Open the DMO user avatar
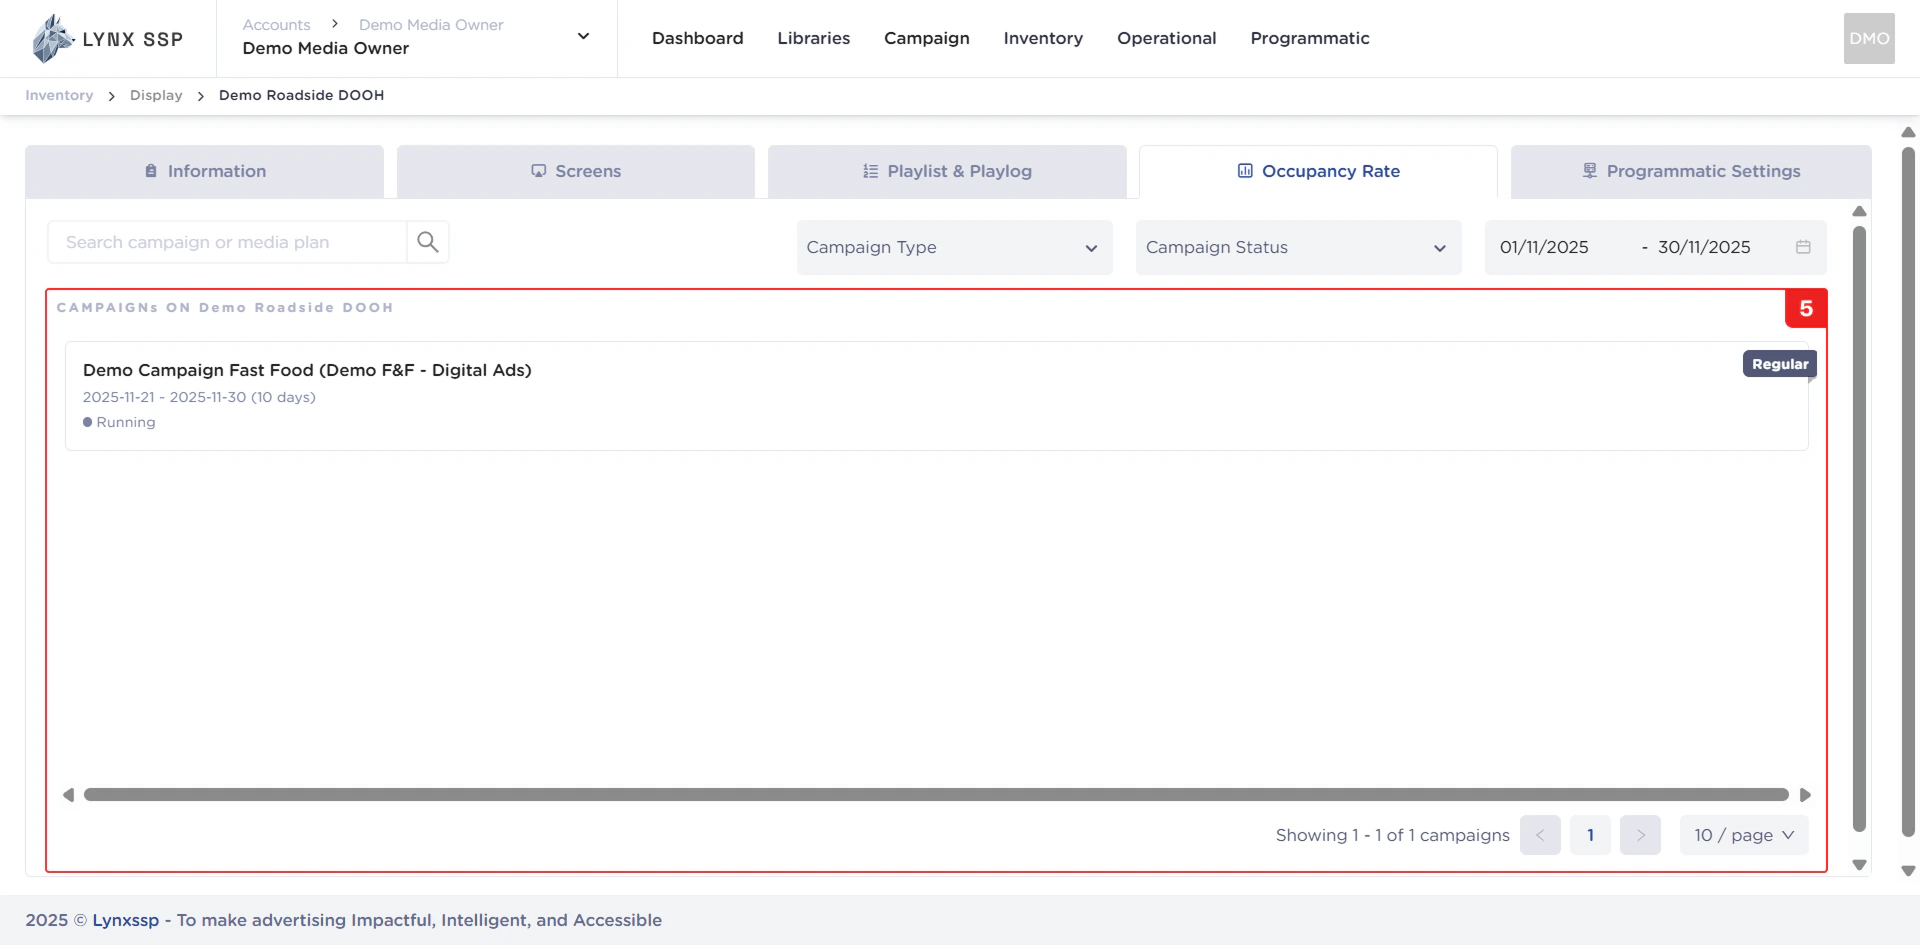Screen dimensions: 1920x948 pyautogui.click(x=1869, y=39)
